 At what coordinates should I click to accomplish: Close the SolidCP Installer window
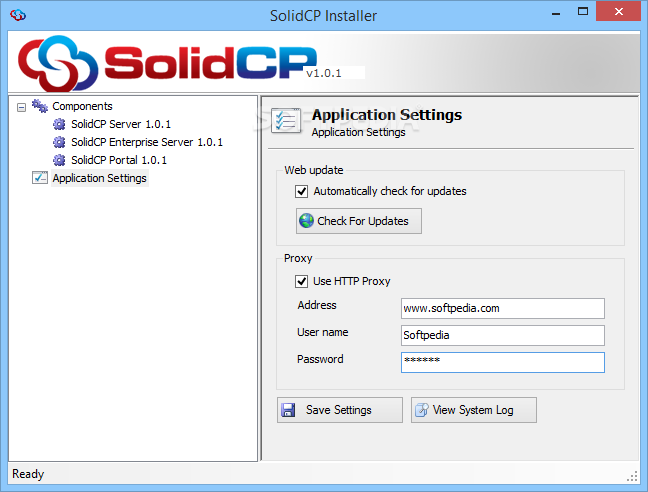coord(618,12)
